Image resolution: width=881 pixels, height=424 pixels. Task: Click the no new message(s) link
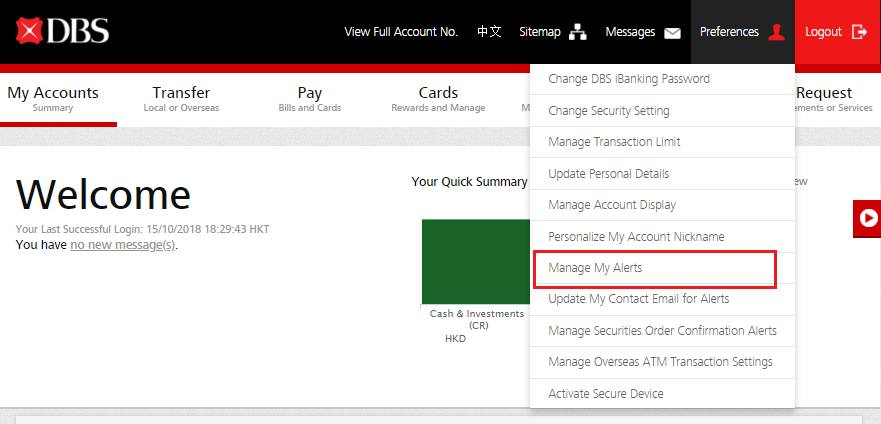(x=122, y=245)
